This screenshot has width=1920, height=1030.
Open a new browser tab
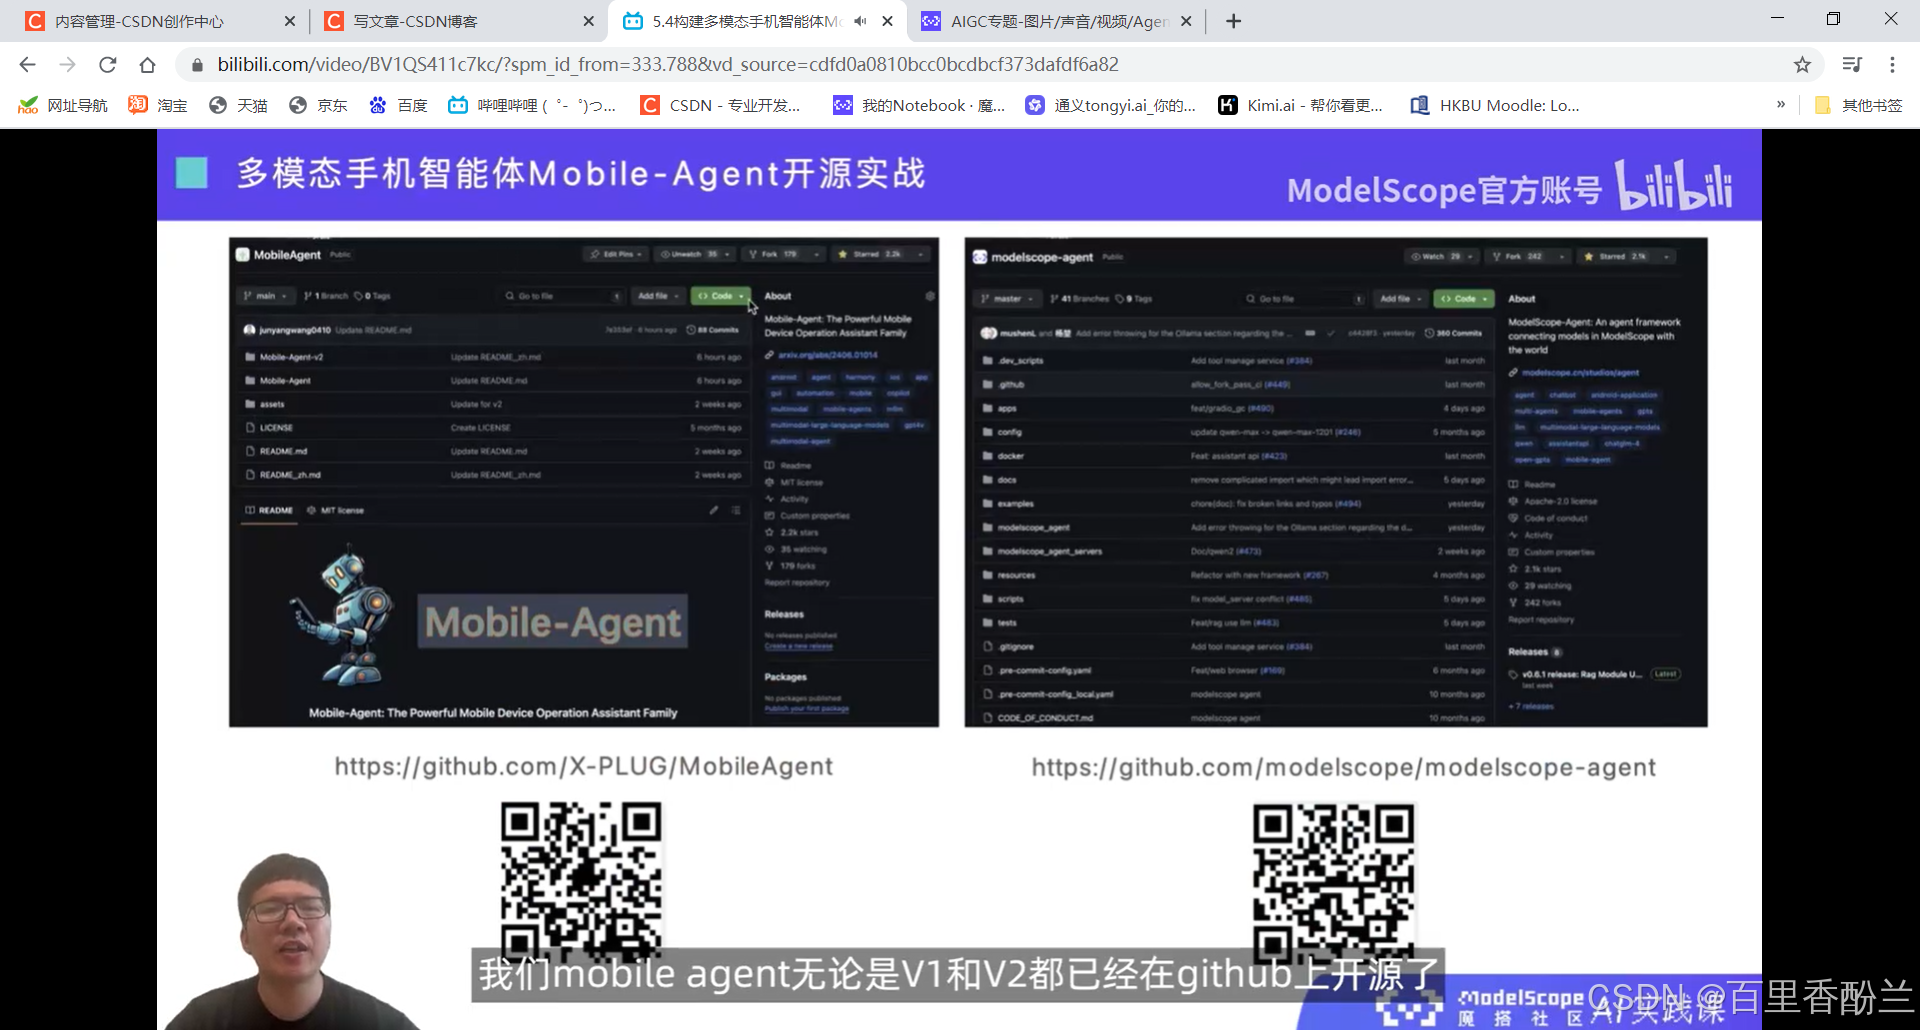pyautogui.click(x=1233, y=21)
